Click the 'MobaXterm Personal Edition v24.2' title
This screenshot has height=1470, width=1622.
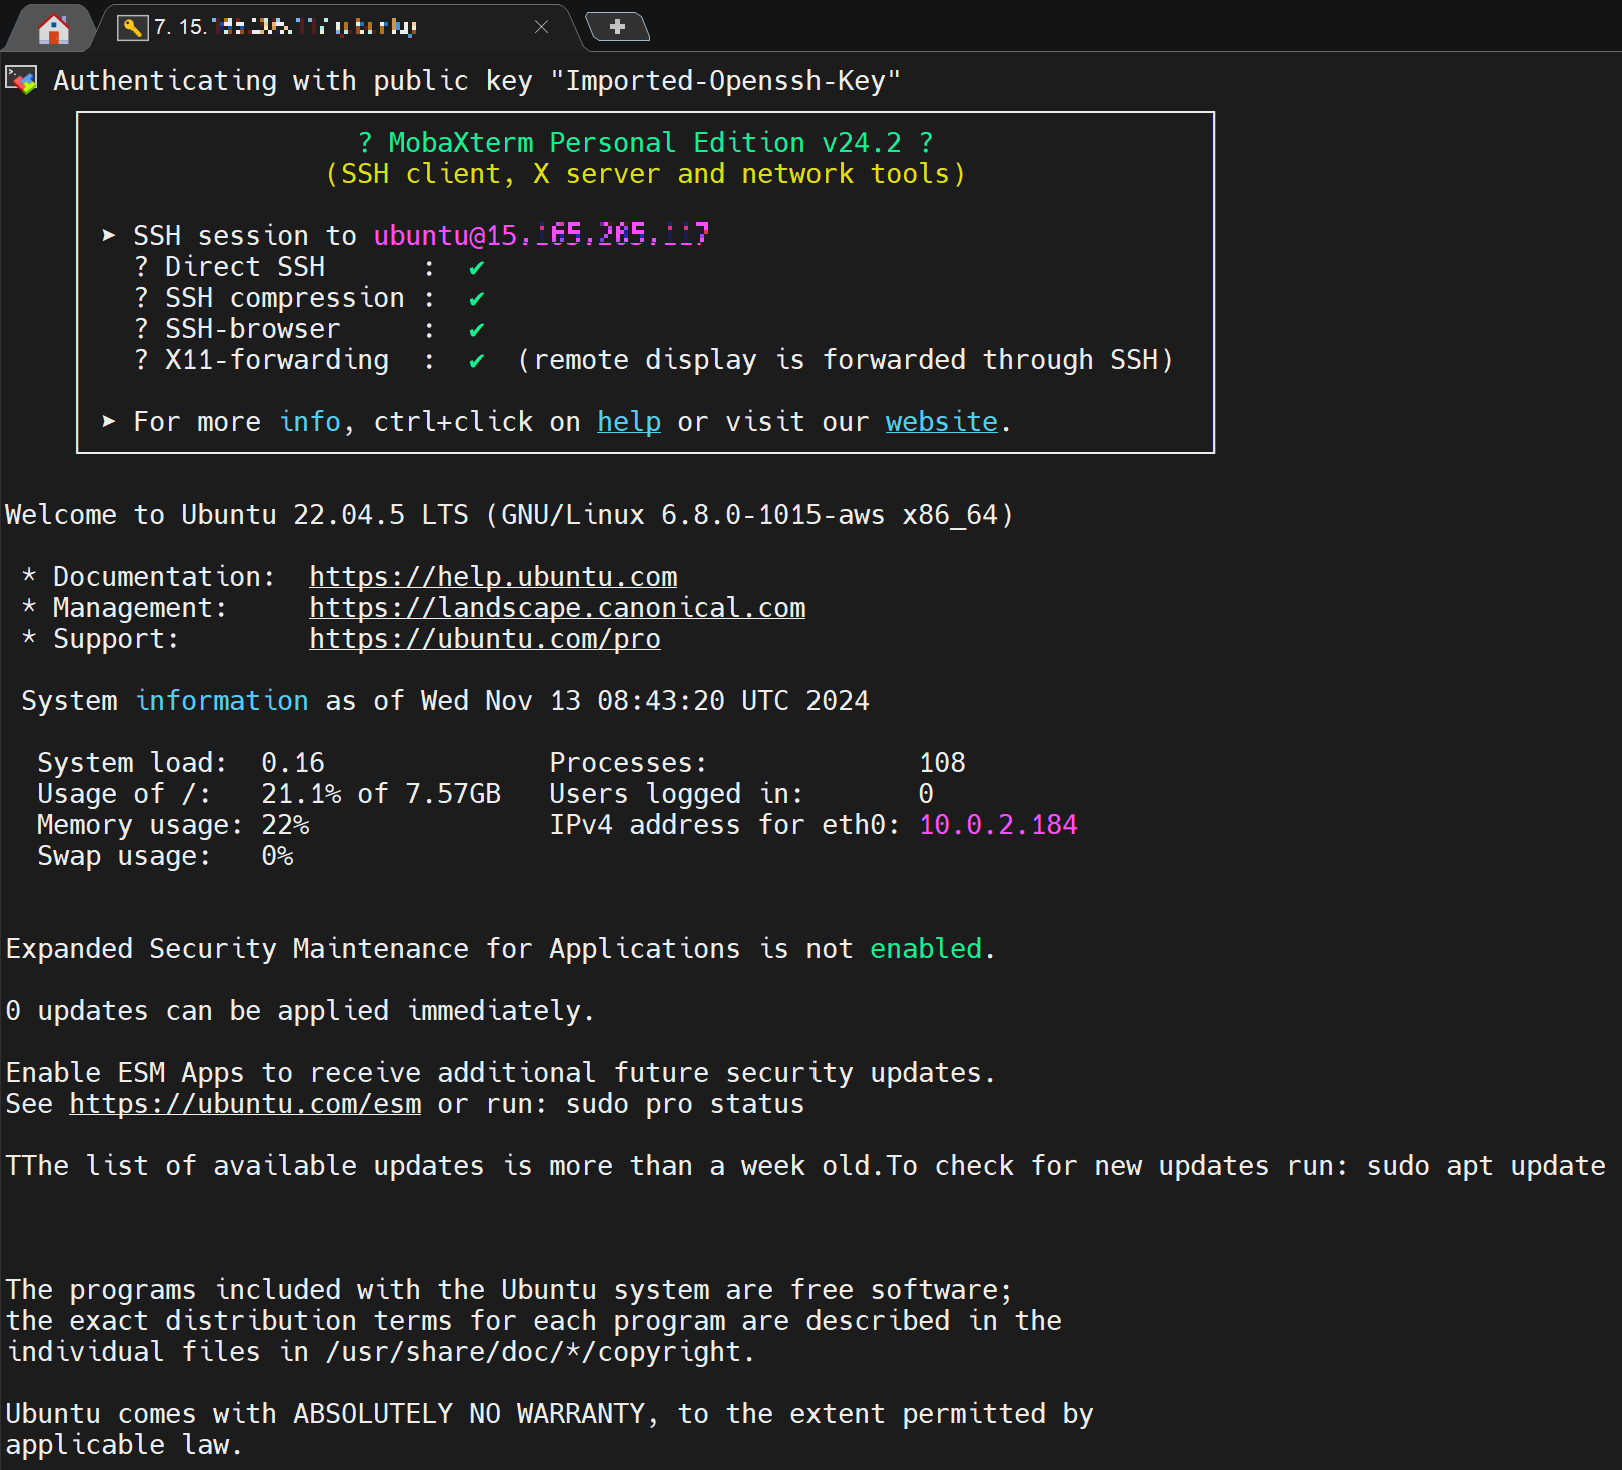tap(645, 143)
